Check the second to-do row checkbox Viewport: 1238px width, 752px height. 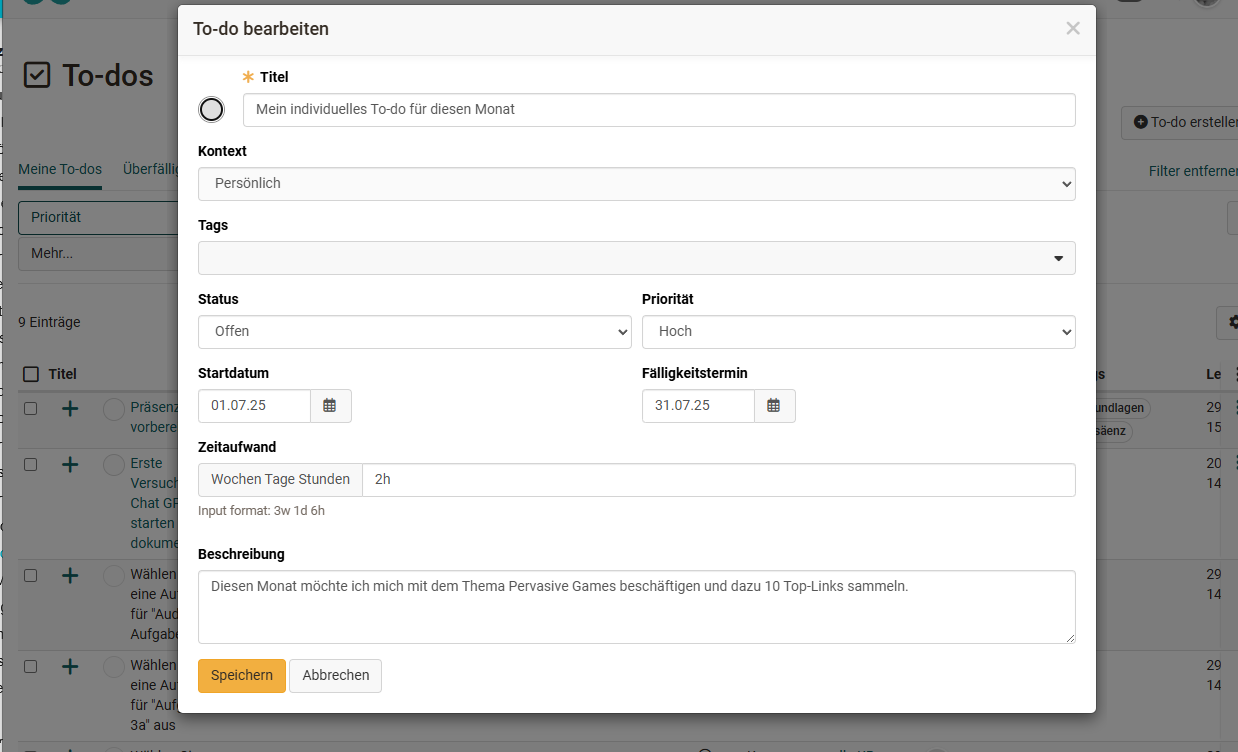[31, 465]
